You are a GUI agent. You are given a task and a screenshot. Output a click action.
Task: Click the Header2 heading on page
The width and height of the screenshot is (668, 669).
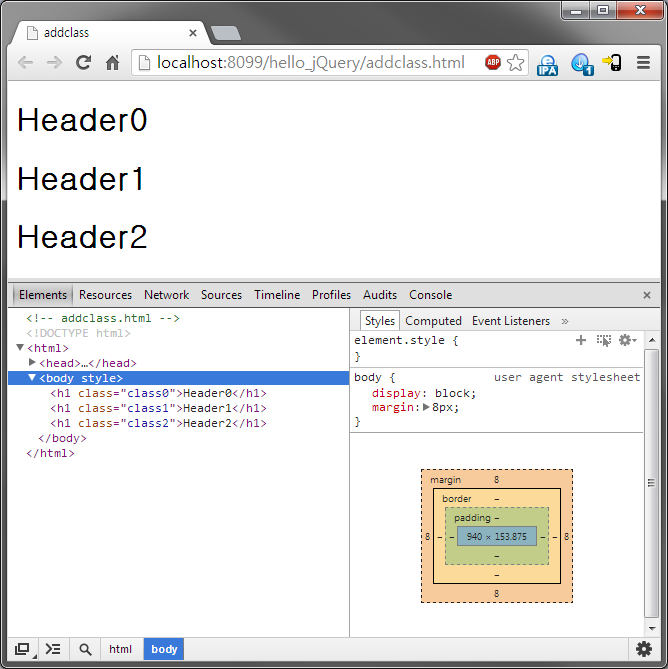click(x=82, y=237)
